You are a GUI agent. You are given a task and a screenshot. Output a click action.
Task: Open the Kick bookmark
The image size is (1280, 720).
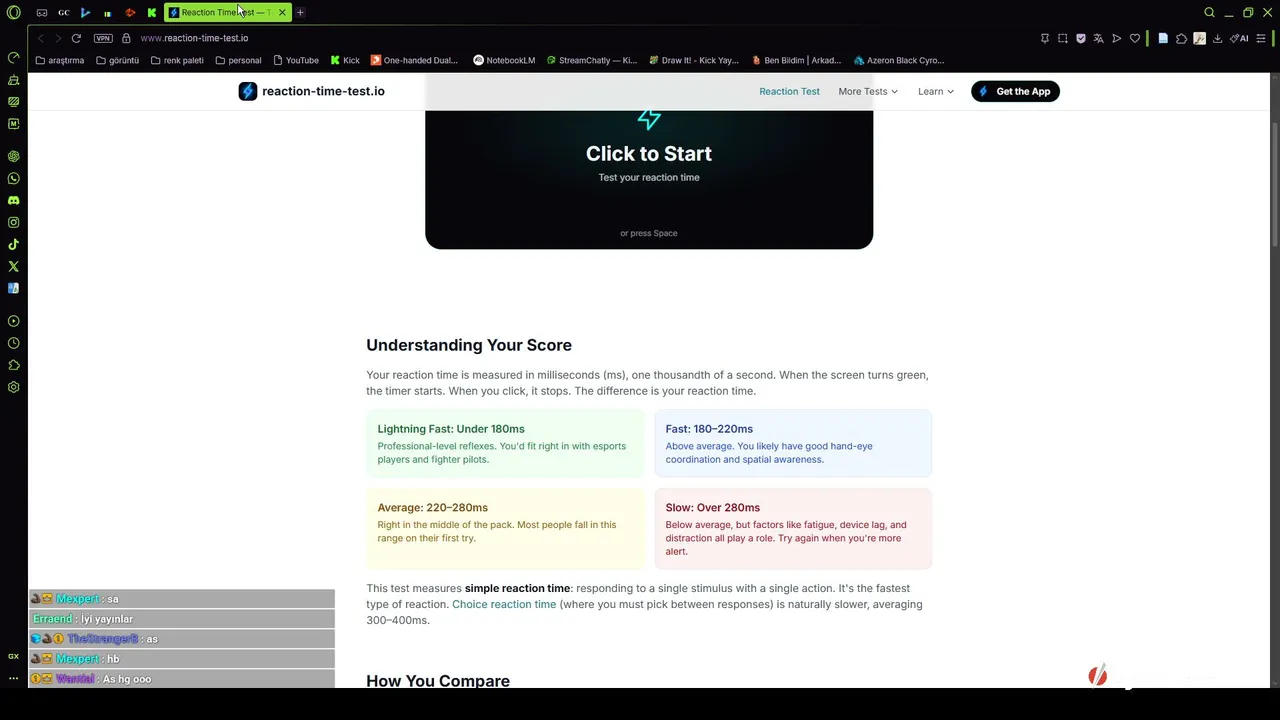(x=345, y=60)
